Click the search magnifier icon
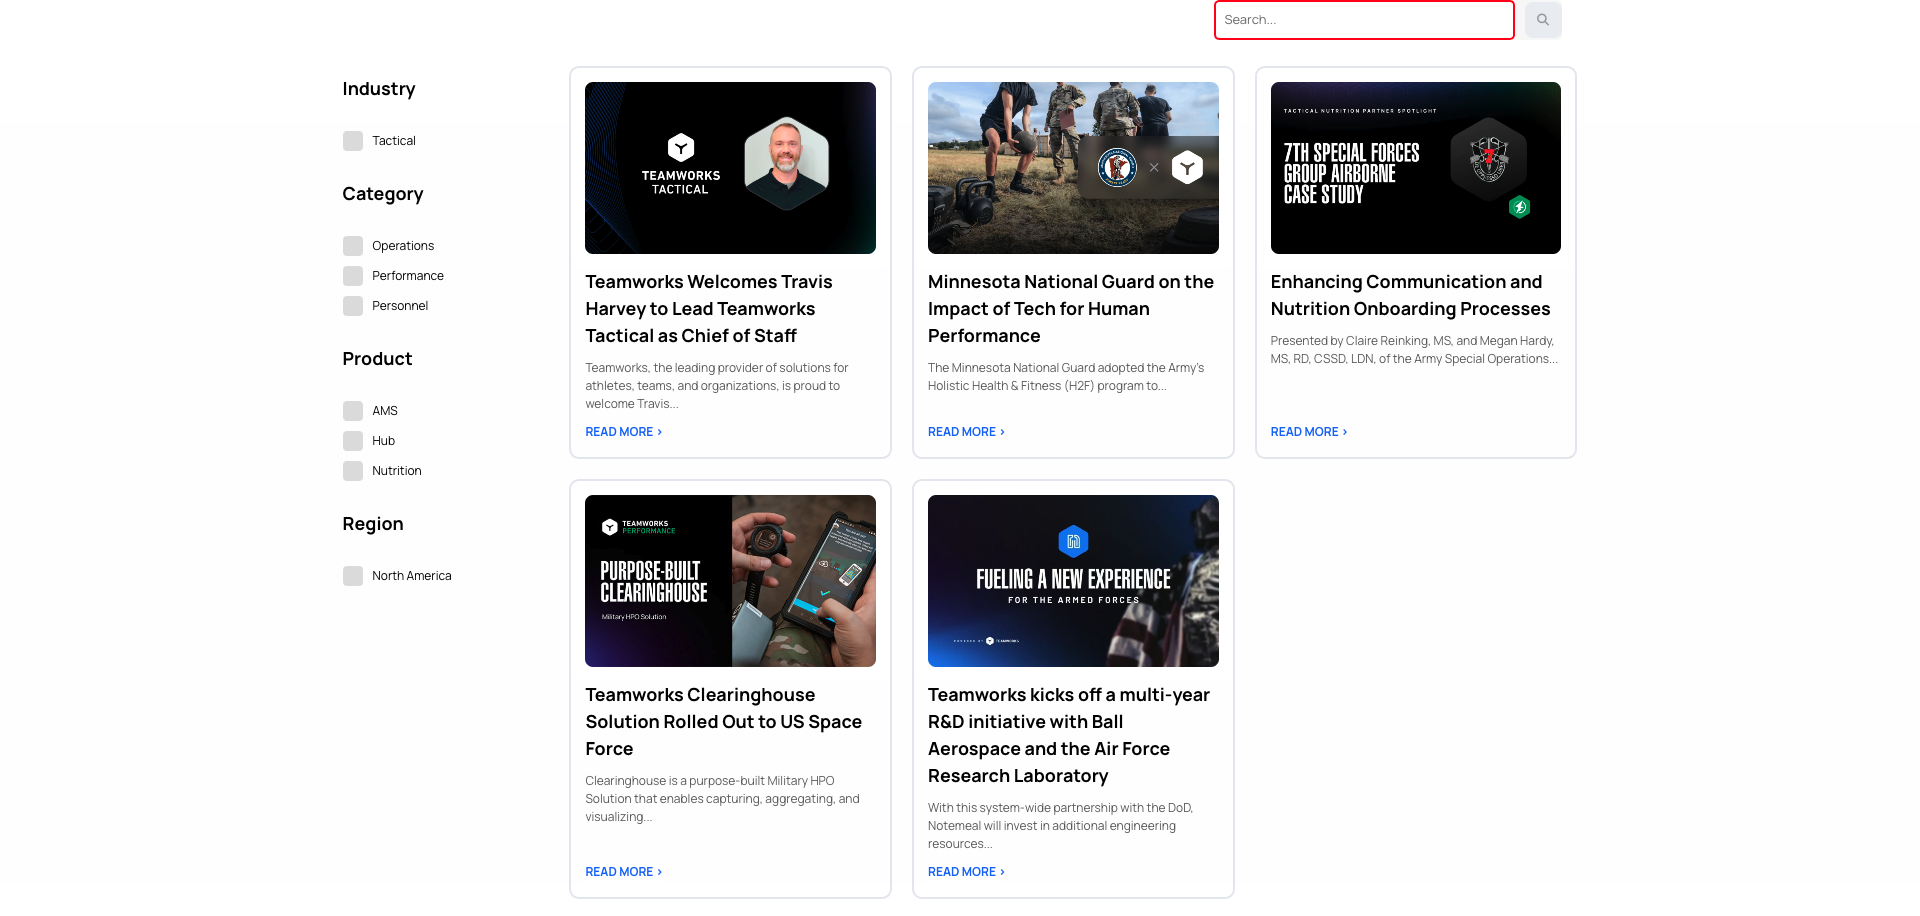This screenshot has height=916, width=1920. 1543,19
